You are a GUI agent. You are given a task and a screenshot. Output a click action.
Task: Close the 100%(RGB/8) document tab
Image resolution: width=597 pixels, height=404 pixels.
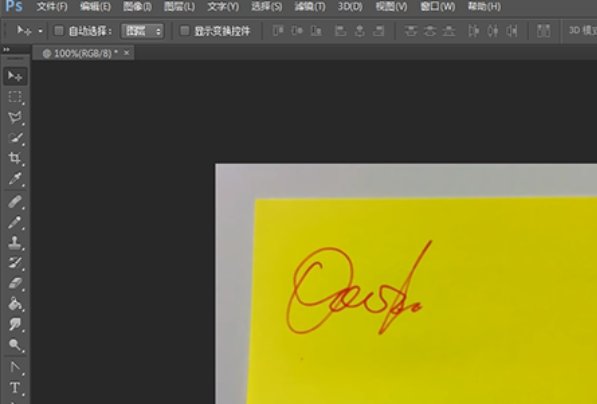[127, 53]
